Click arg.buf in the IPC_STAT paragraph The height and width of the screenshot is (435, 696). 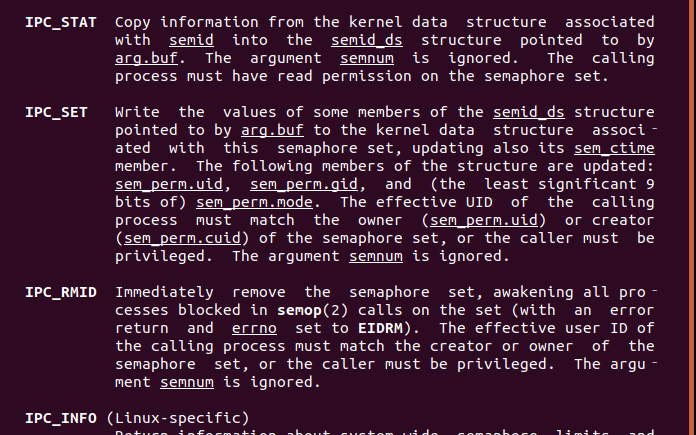[x=146, y=58]
